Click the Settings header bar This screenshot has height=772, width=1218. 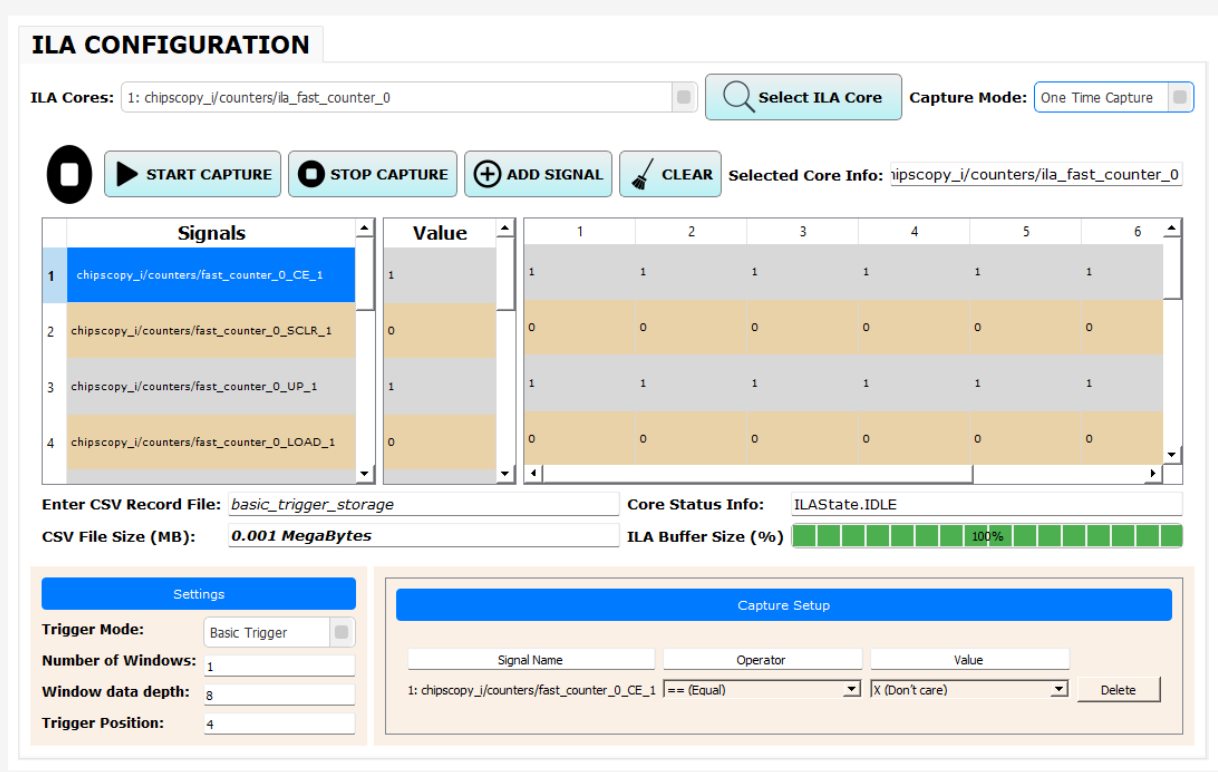(x=198, y=594)
